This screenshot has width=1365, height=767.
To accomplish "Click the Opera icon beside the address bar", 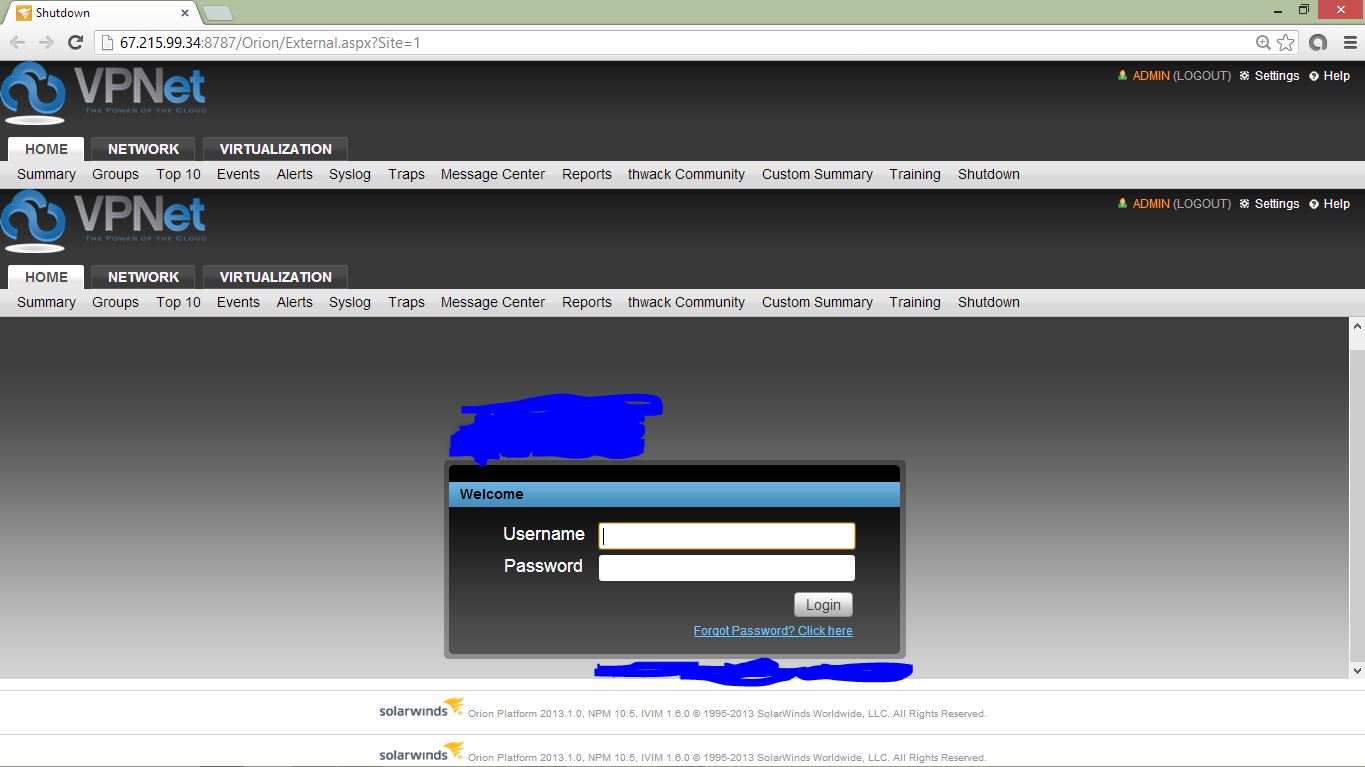I will click(1317, 43).
